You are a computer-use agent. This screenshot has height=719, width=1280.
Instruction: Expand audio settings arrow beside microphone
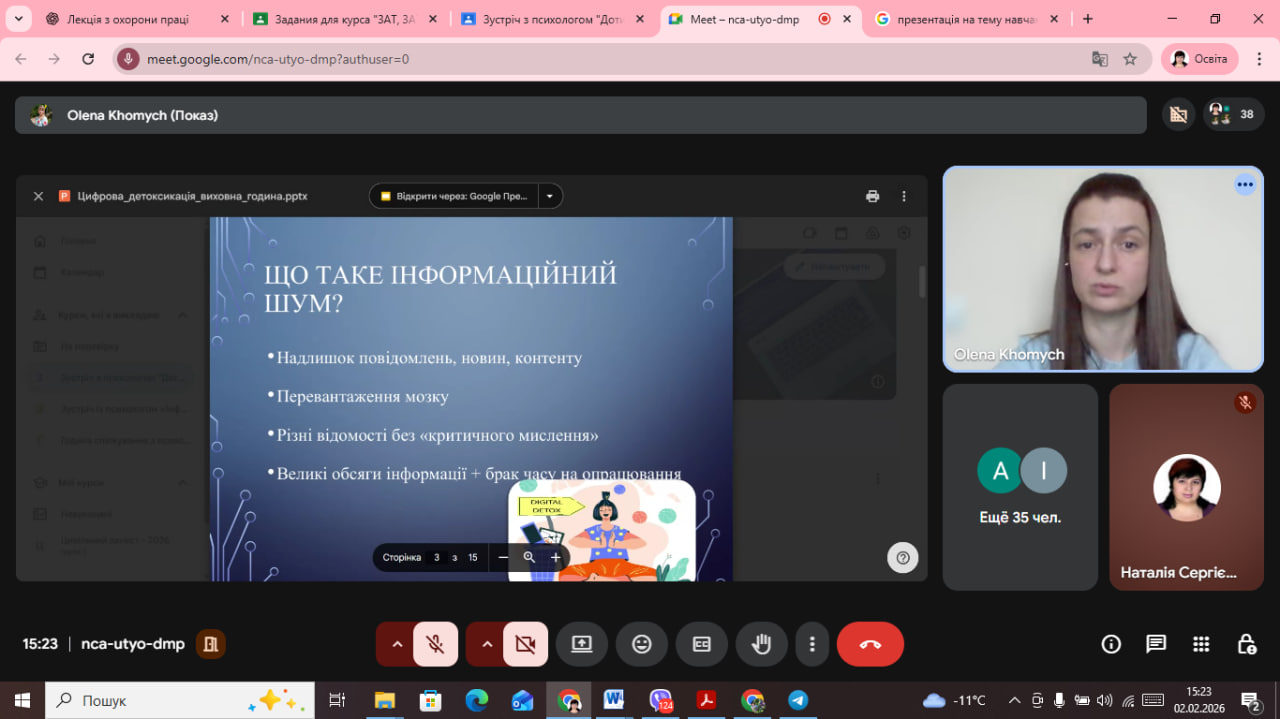[397, 644]
